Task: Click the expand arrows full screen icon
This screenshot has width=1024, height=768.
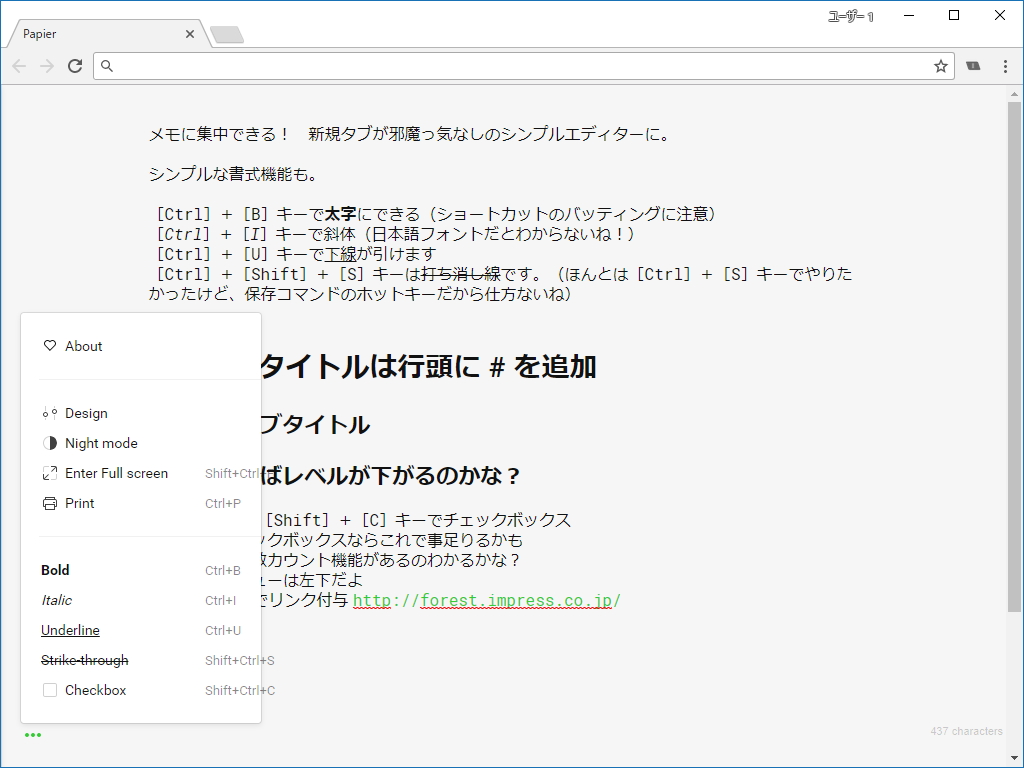Action: click(50, 473)
